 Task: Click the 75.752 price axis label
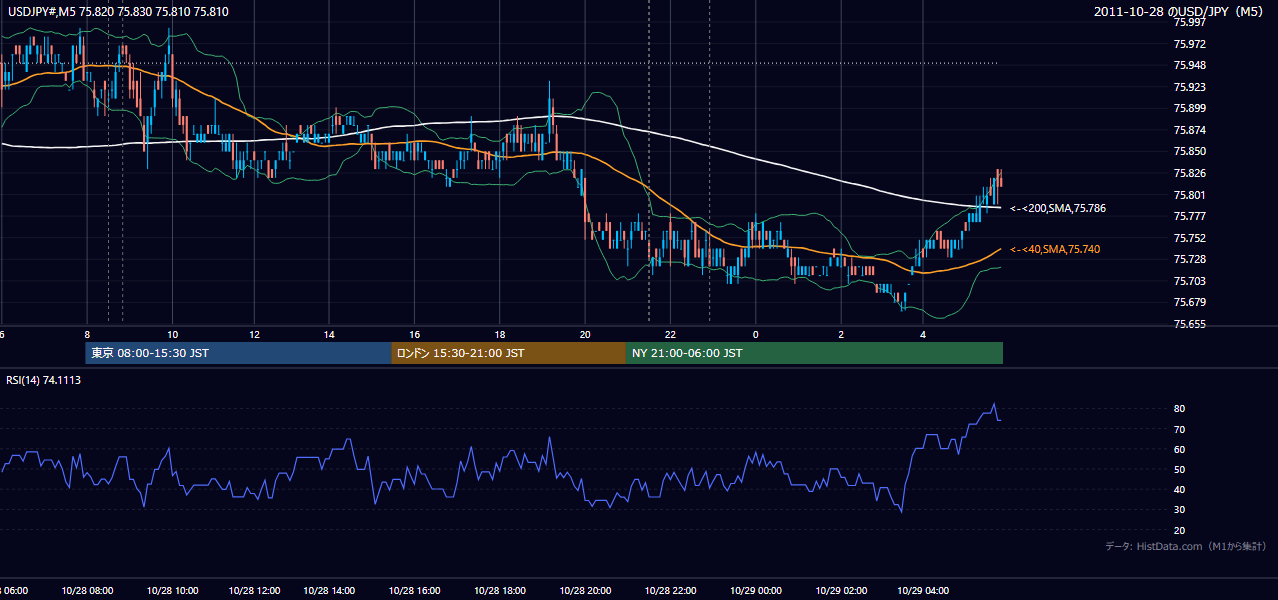coord(1190,238)
